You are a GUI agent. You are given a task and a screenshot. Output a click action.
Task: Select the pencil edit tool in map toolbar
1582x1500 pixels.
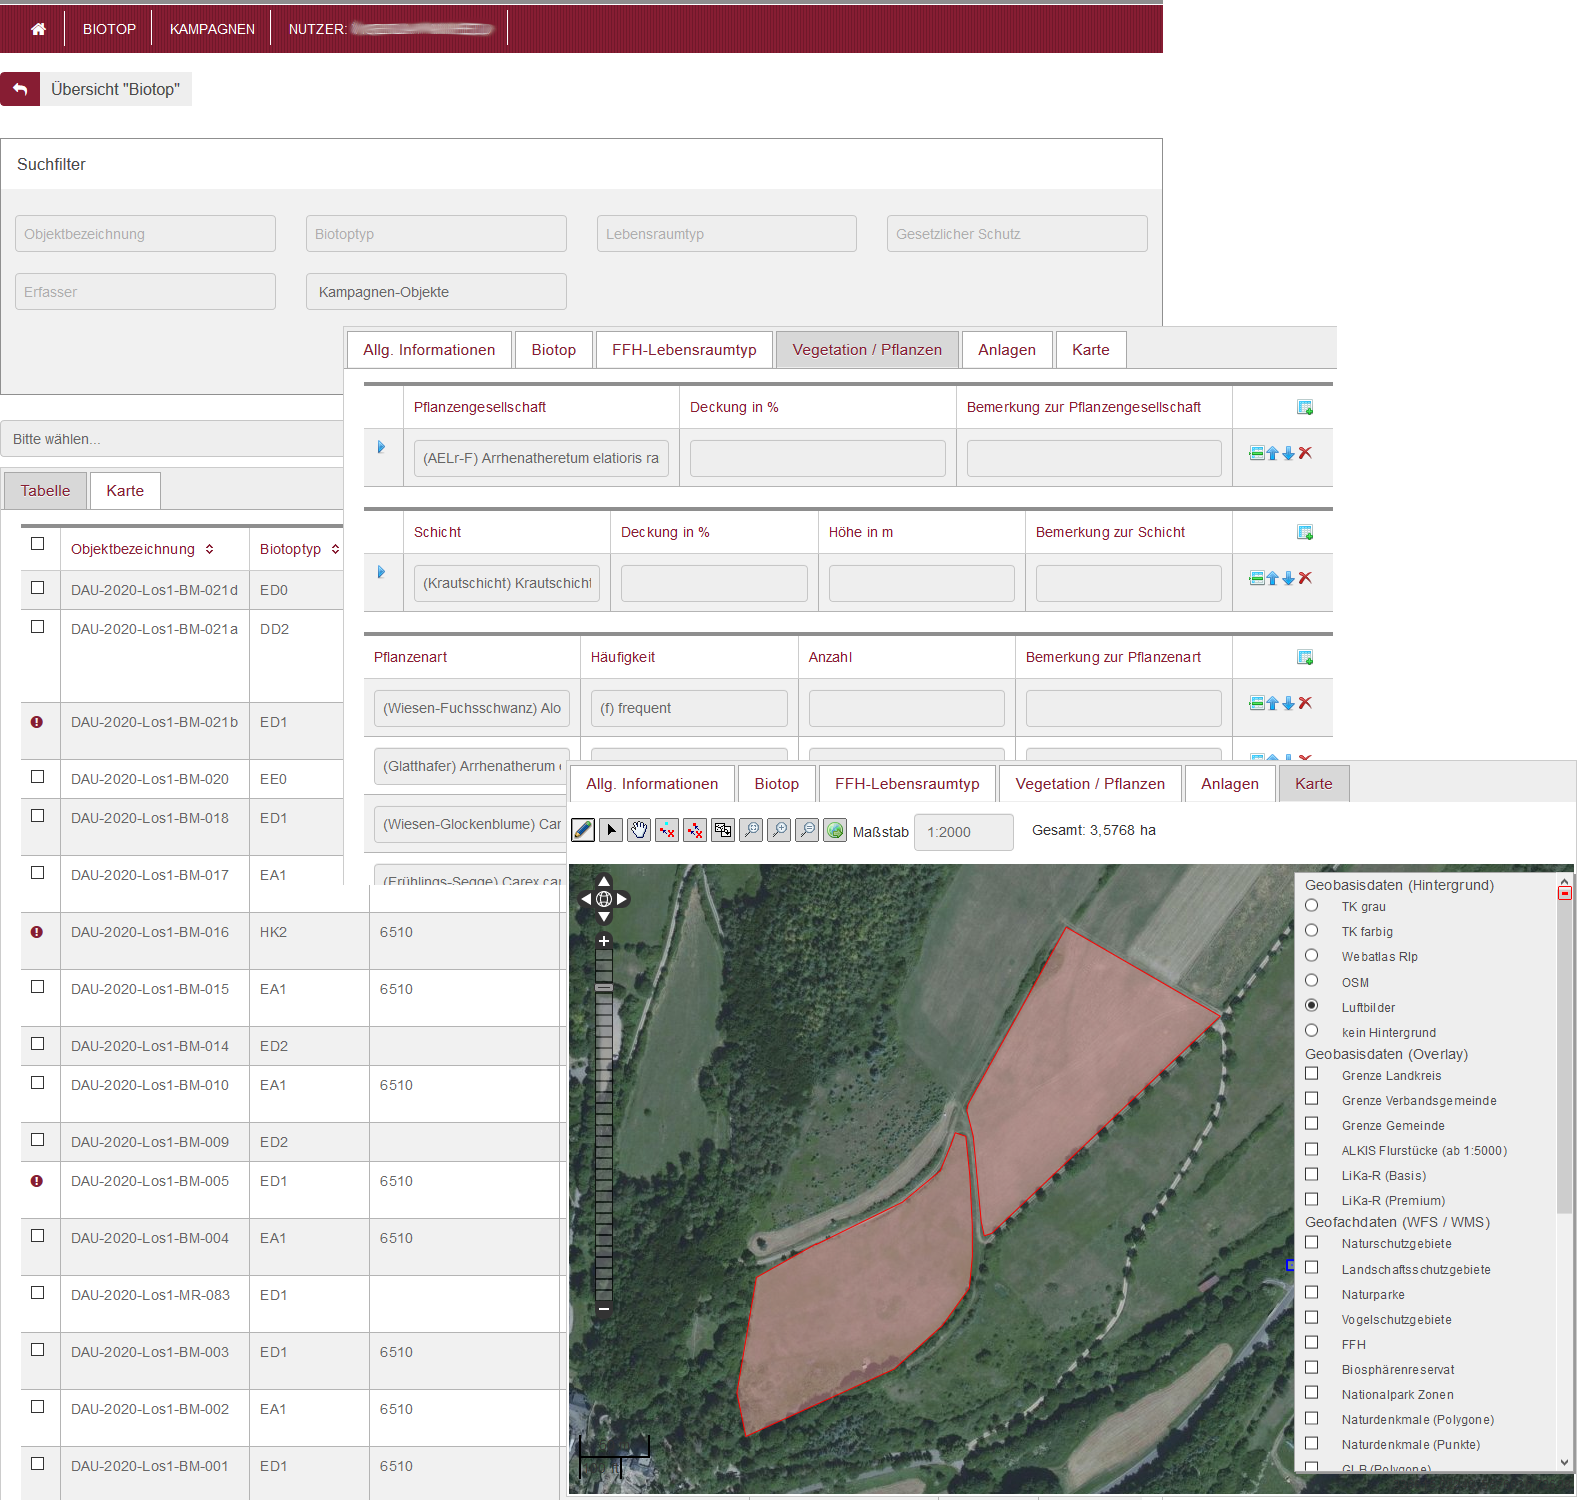(583, 830)
